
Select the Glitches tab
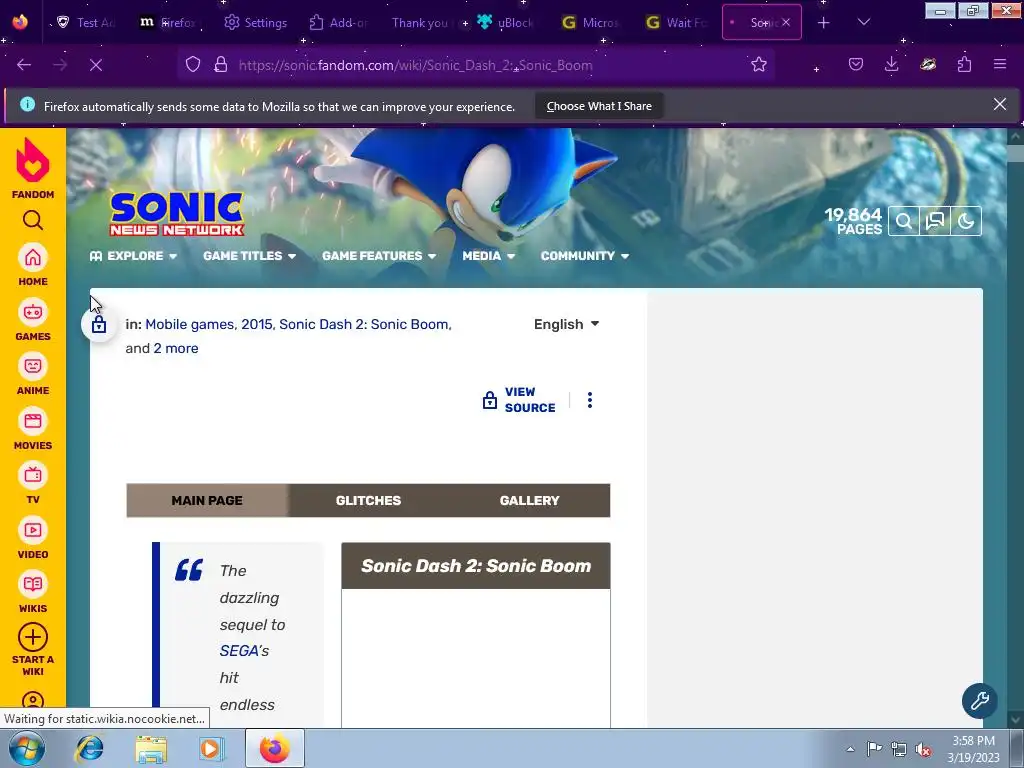(368, 501)
